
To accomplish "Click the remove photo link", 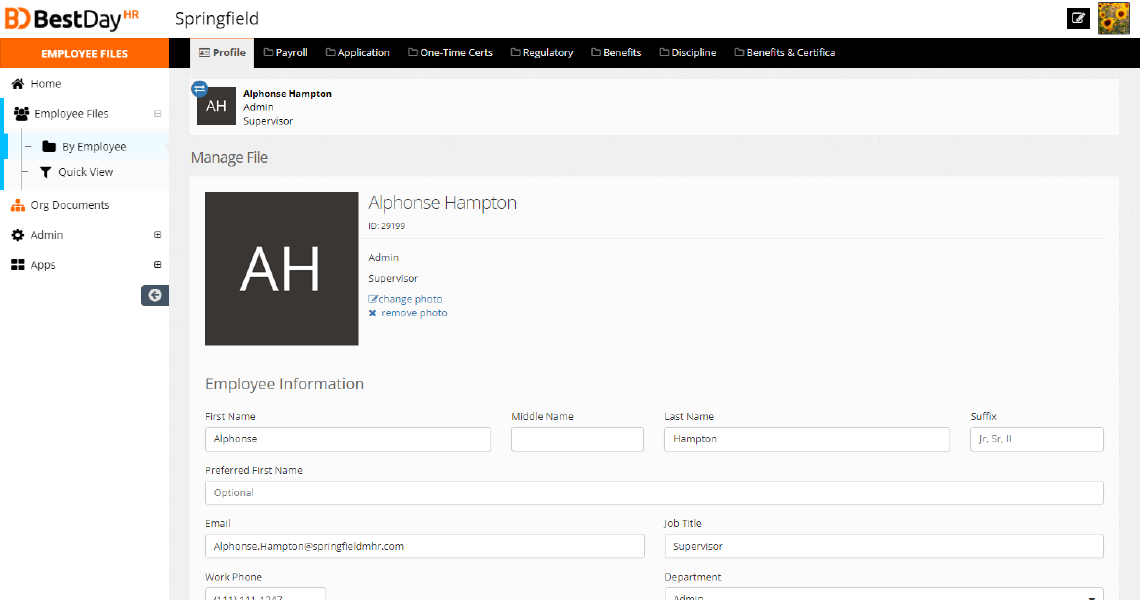I will [x=408, y=313].
